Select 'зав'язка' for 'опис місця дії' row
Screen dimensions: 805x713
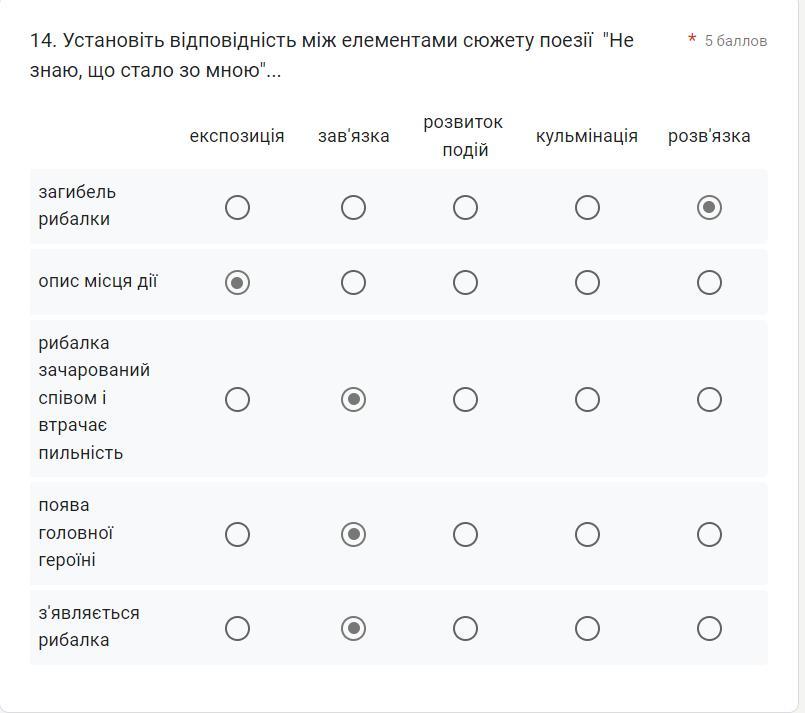click(x=353, y=282)
